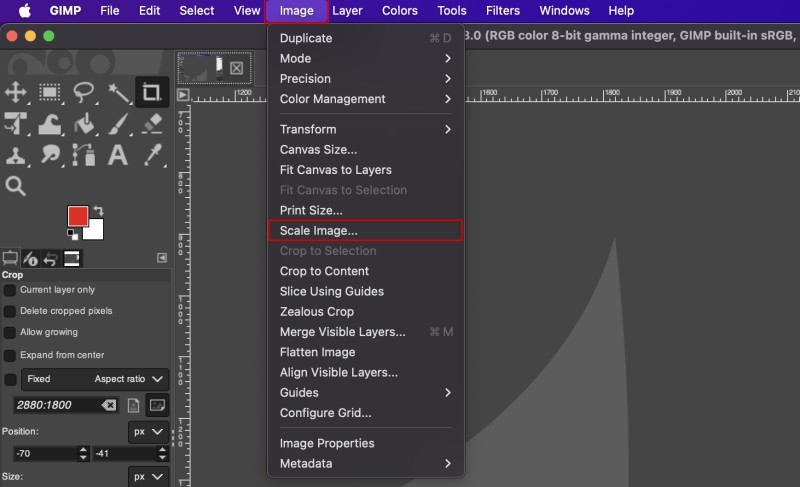Open the Position unit px dropdown
The height and width of the screenshot is (487, 800).
pyautogui.click(x=148, y=431)
